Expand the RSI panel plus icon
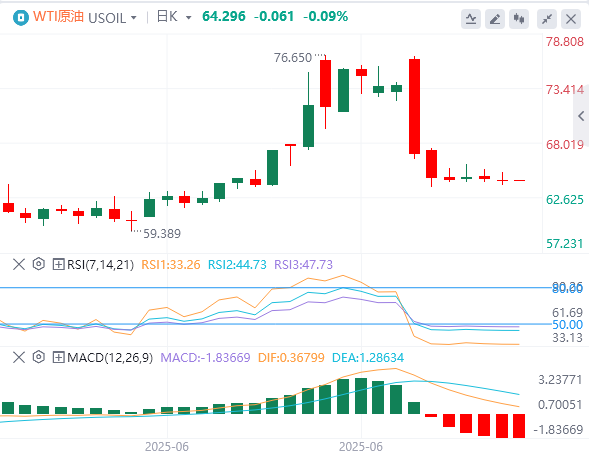This screenshot has width=589, height=460. click(x=58, y=264)
